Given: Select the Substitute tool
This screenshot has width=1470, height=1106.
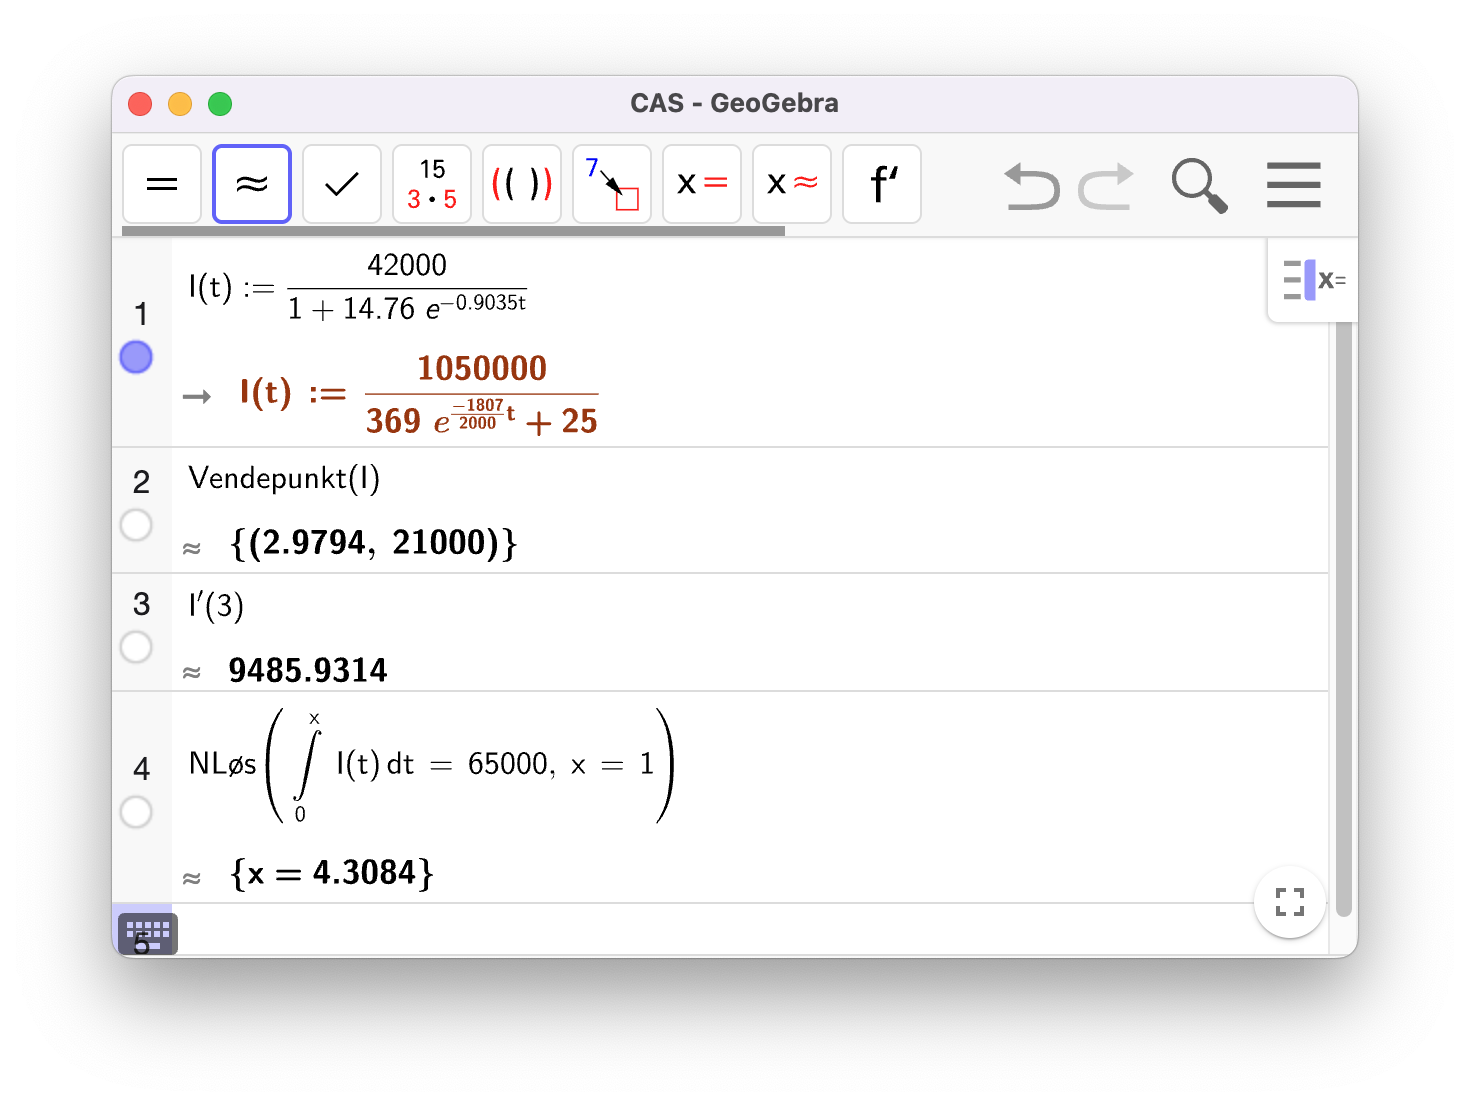Looking at the screenshot, I should pyautogui.click(x=612, y=184).
